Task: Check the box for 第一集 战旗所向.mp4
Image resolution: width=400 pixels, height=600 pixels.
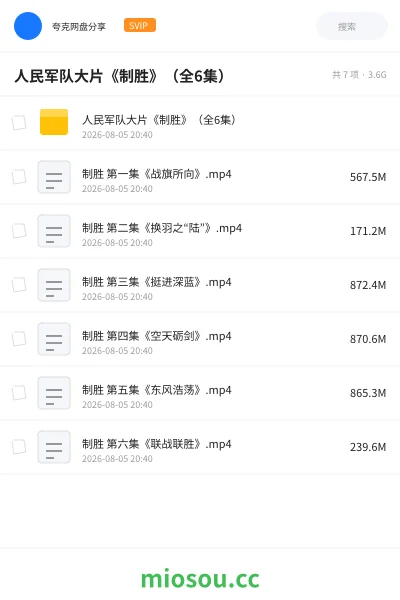Action: [x=19, y=177]
